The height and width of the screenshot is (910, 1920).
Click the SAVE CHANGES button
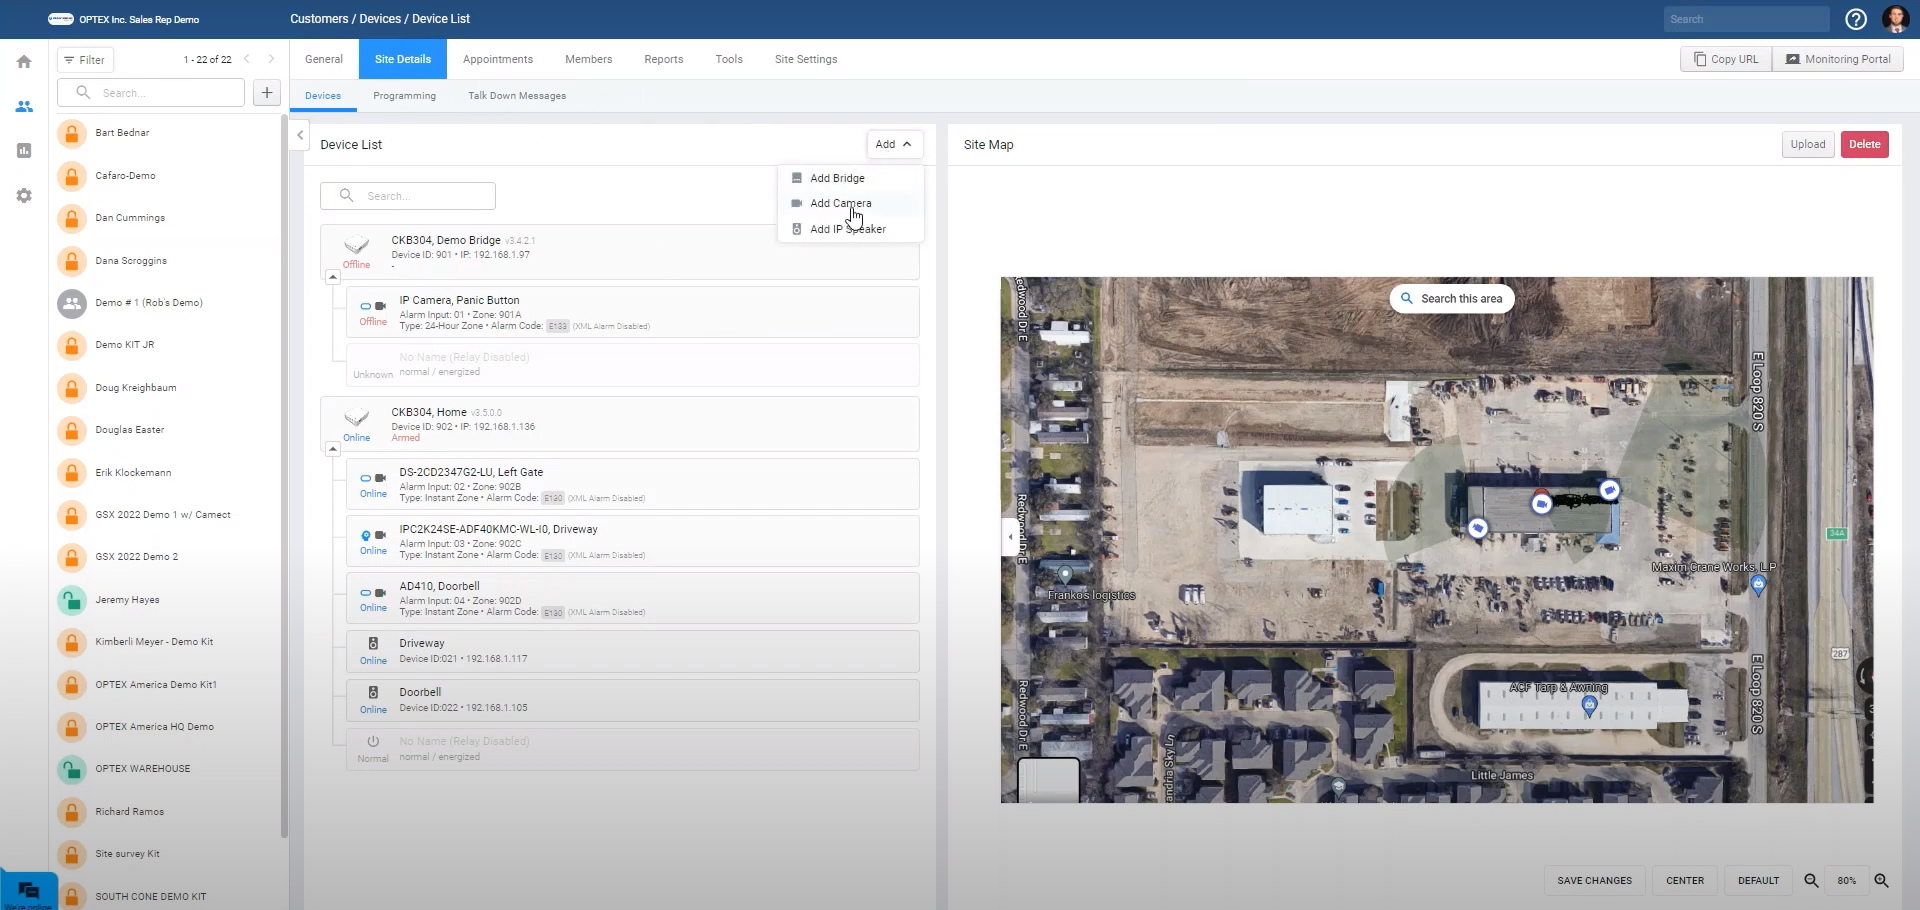coord(1594,881)
